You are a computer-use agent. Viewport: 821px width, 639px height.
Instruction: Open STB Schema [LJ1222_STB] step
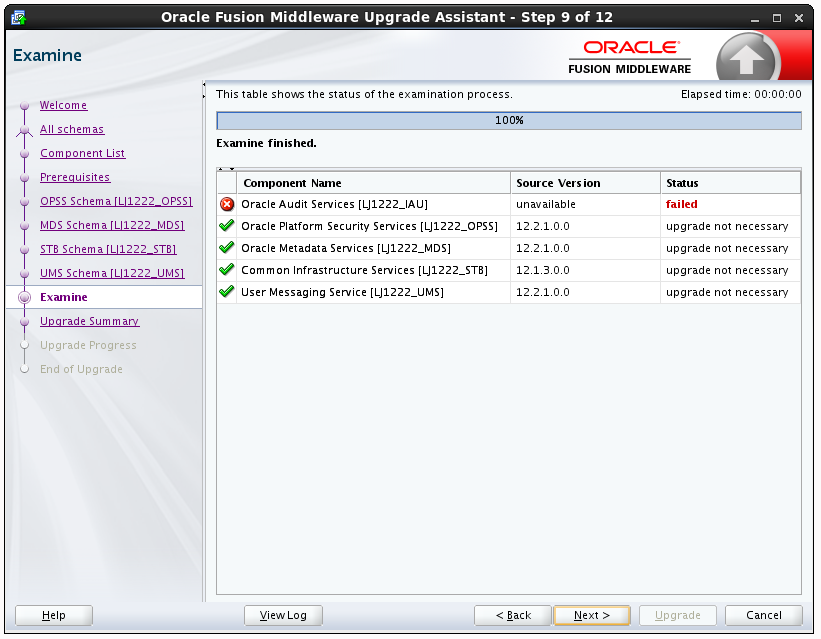click(x=108, y=250)
